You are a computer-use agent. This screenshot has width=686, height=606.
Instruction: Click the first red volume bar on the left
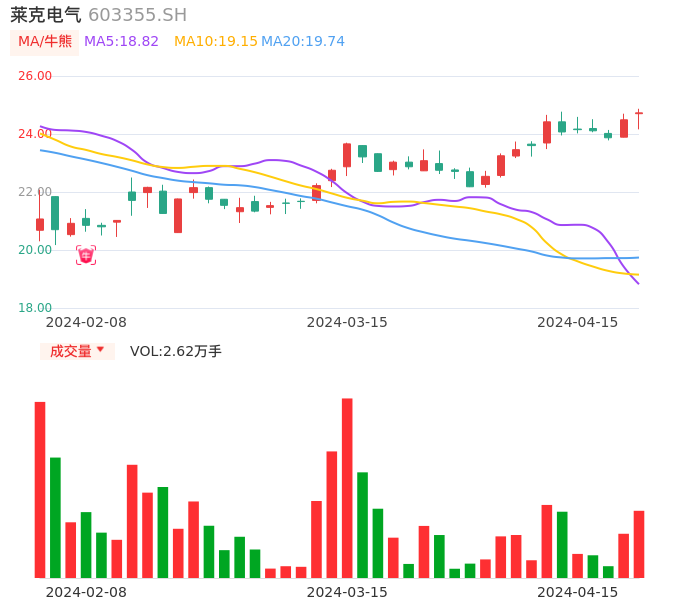pyautogui.click(x=40, y=490)
